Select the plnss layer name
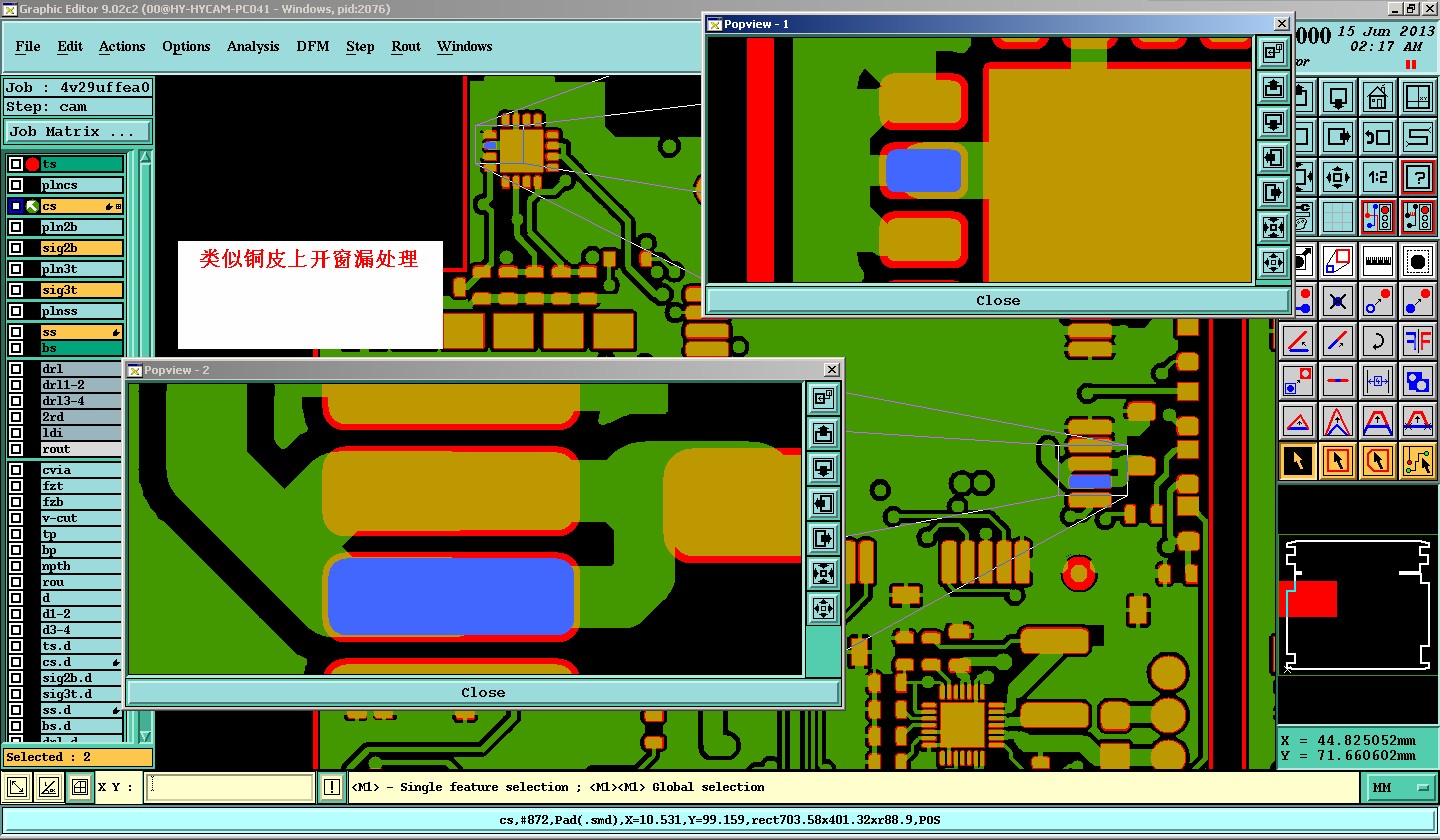The width and height of the screenshot is (1440, 840). click(x=82, y=311)
